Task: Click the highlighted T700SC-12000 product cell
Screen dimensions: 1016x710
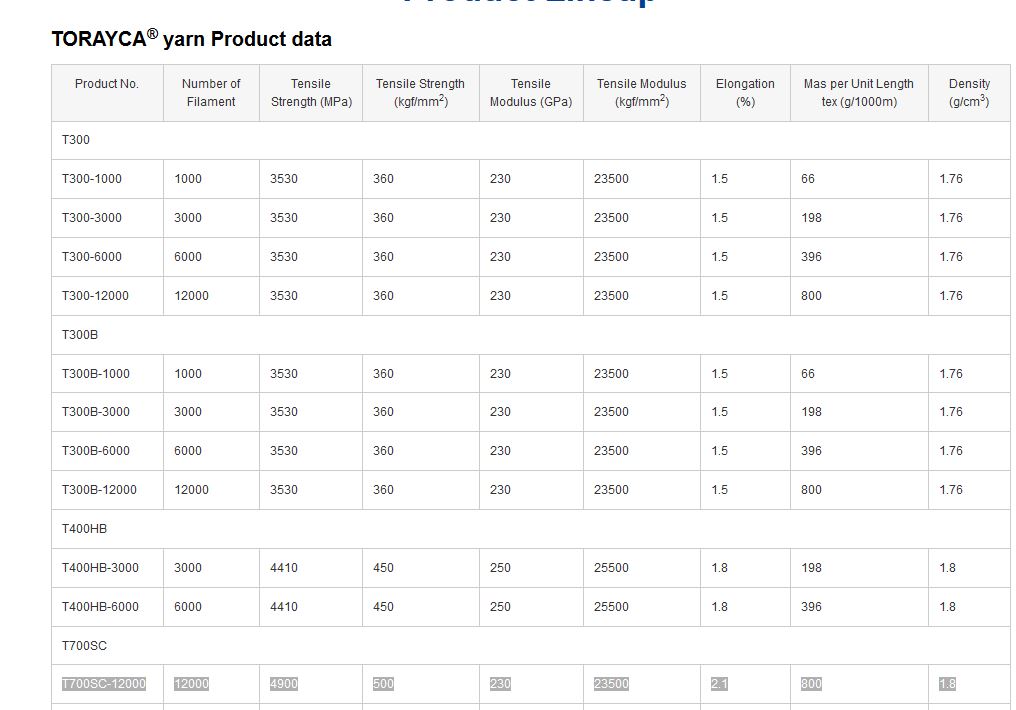Action: (104, 684)
